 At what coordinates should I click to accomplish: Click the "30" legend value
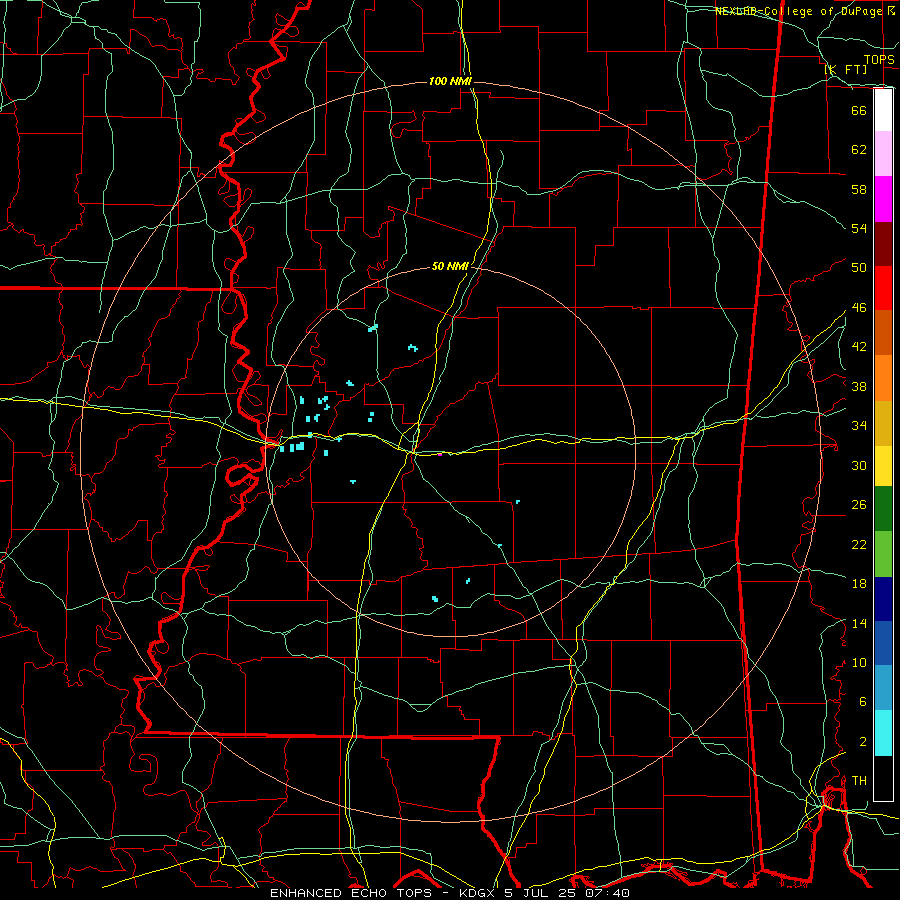point(859,465)
